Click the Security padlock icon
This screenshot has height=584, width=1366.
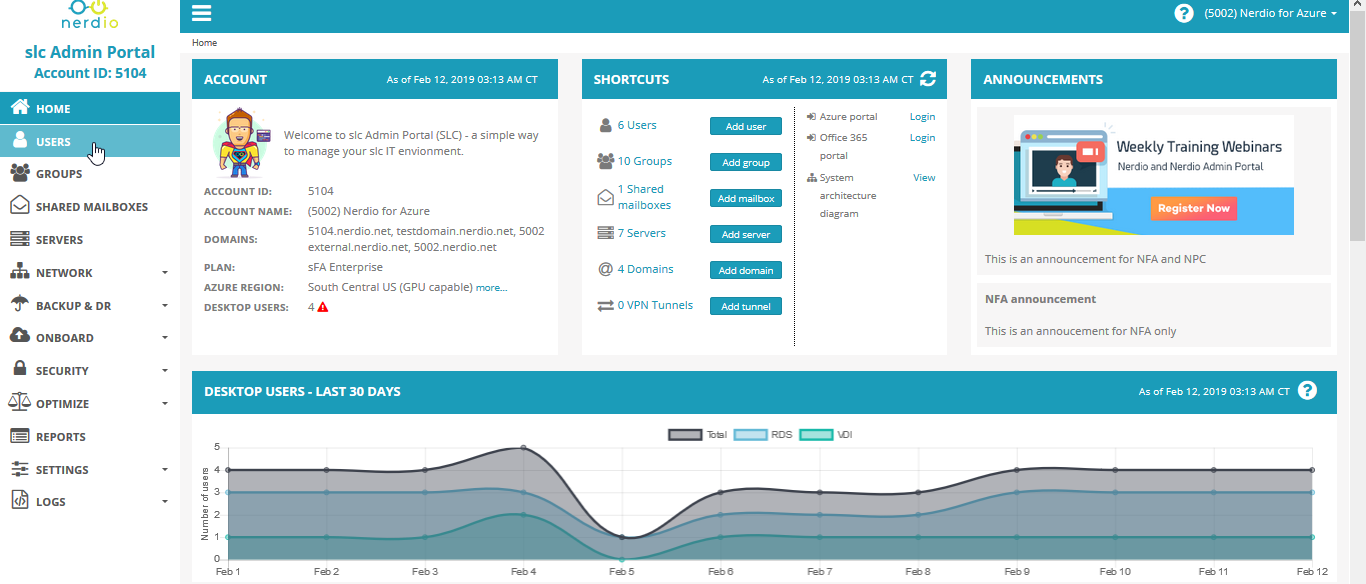pyautogui.click(x=19, y=369)
